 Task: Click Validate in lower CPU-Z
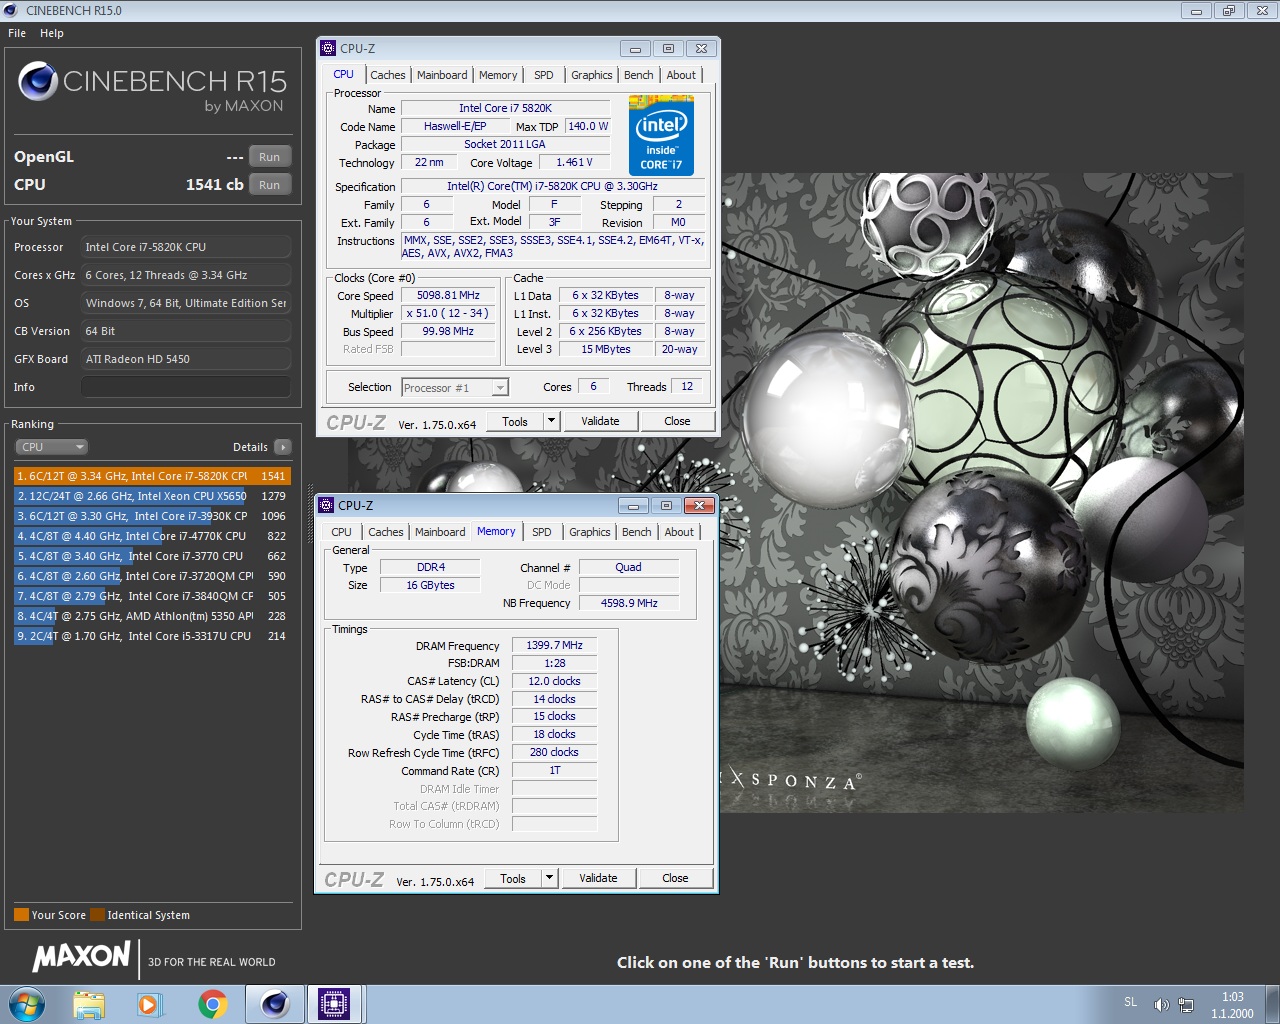[599, 878]
